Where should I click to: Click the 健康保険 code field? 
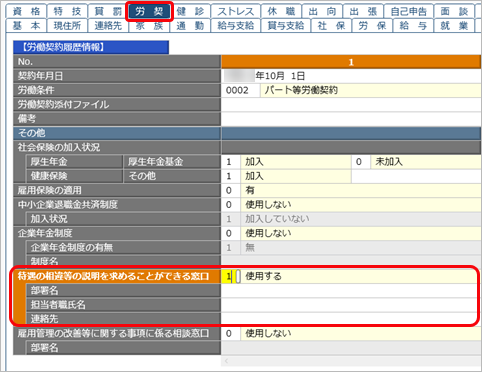tap(231, 176)
